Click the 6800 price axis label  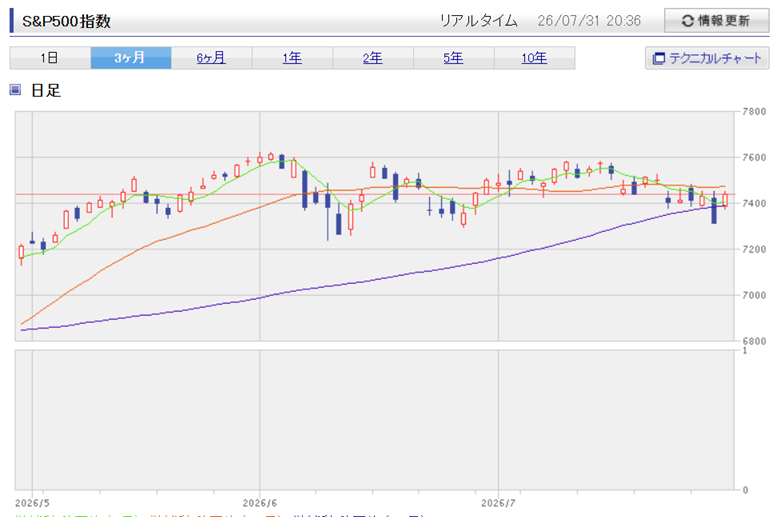click(754, 341)
